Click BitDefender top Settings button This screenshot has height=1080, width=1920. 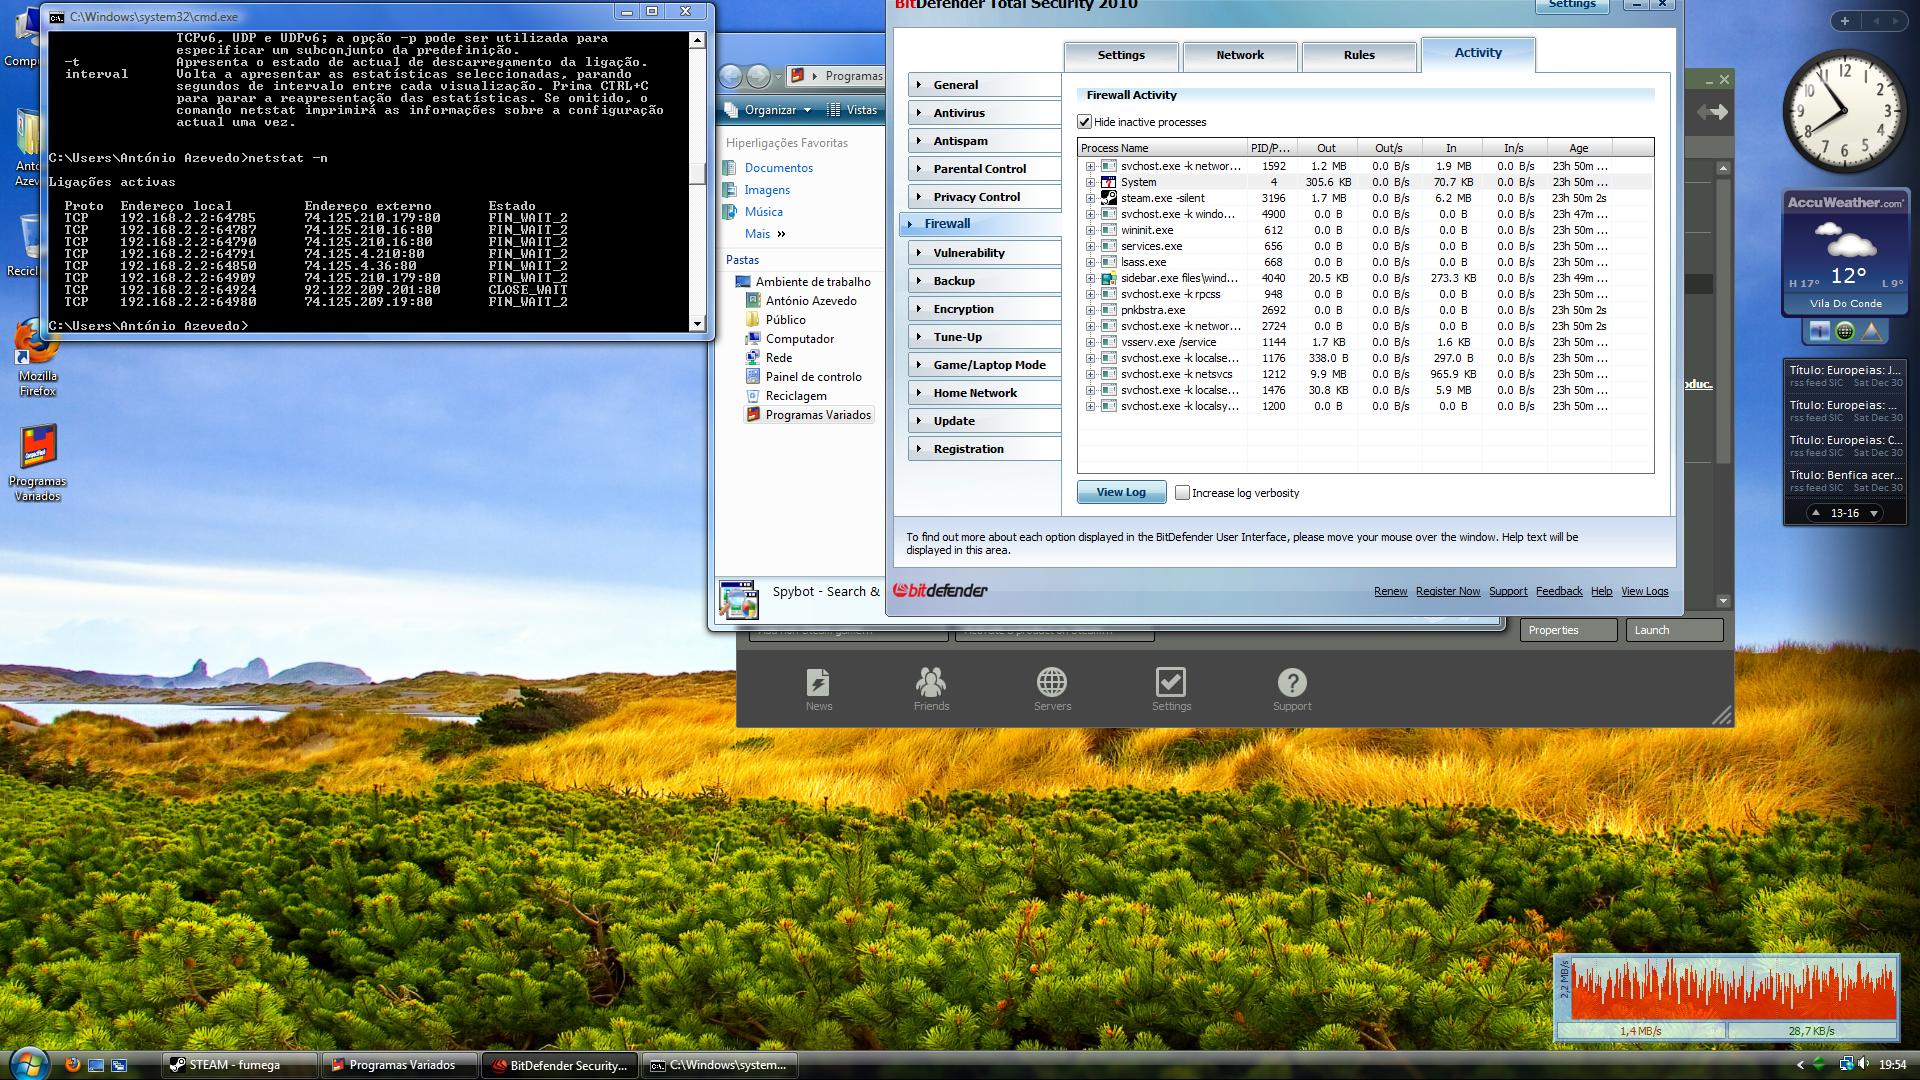(x=1572, y=5)
